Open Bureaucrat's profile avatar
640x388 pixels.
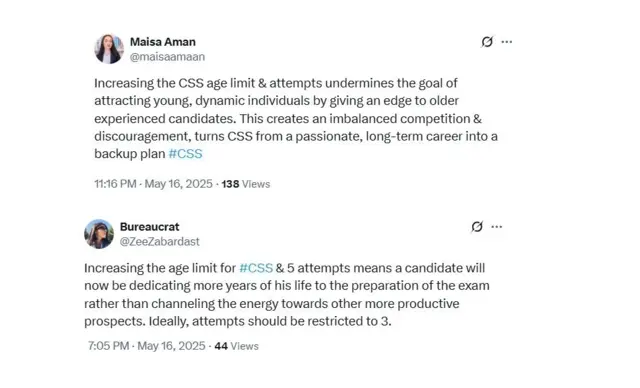coord(99,234)
